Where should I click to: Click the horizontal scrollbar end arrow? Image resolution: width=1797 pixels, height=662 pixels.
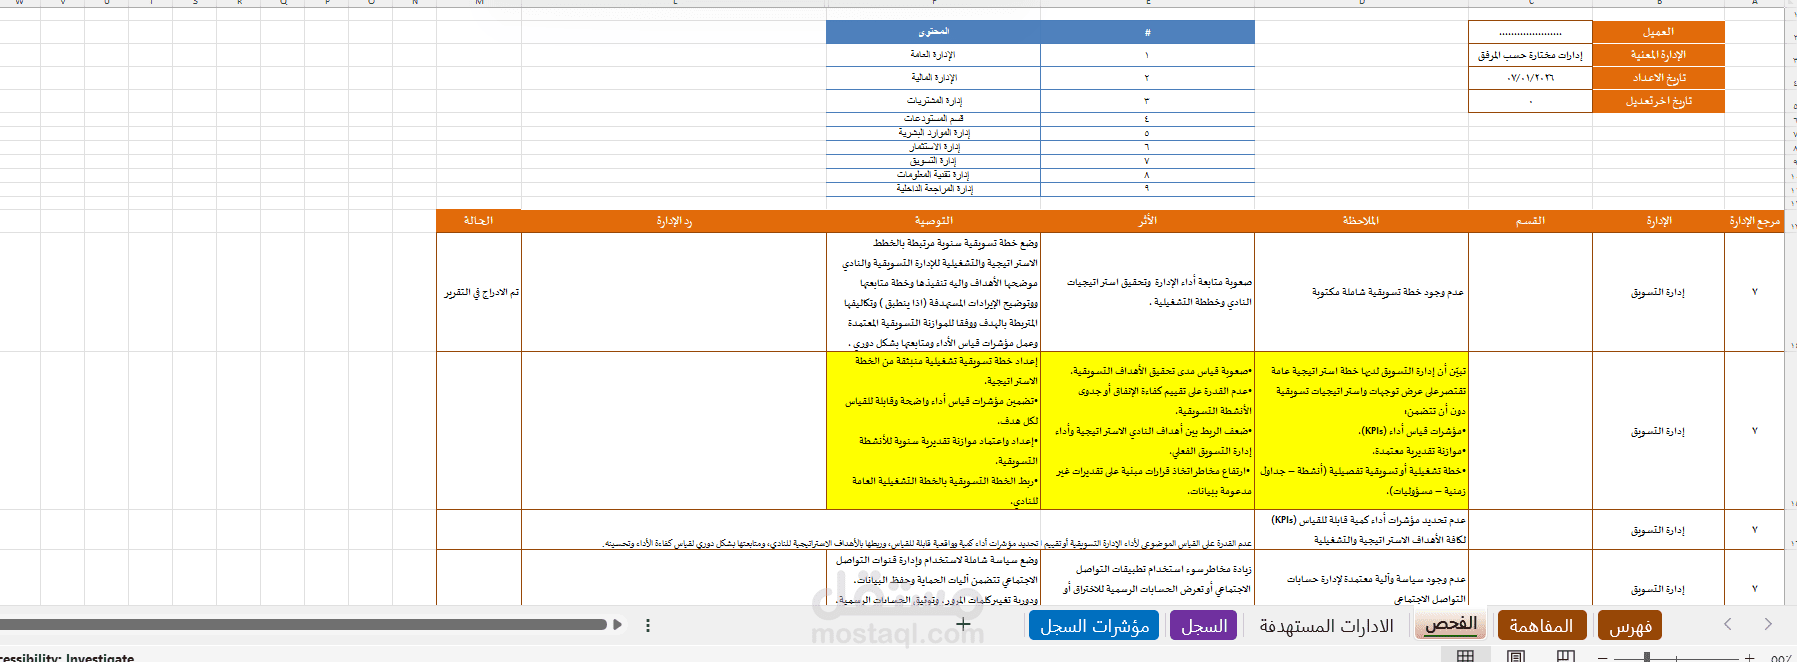(x=617, y=625)
